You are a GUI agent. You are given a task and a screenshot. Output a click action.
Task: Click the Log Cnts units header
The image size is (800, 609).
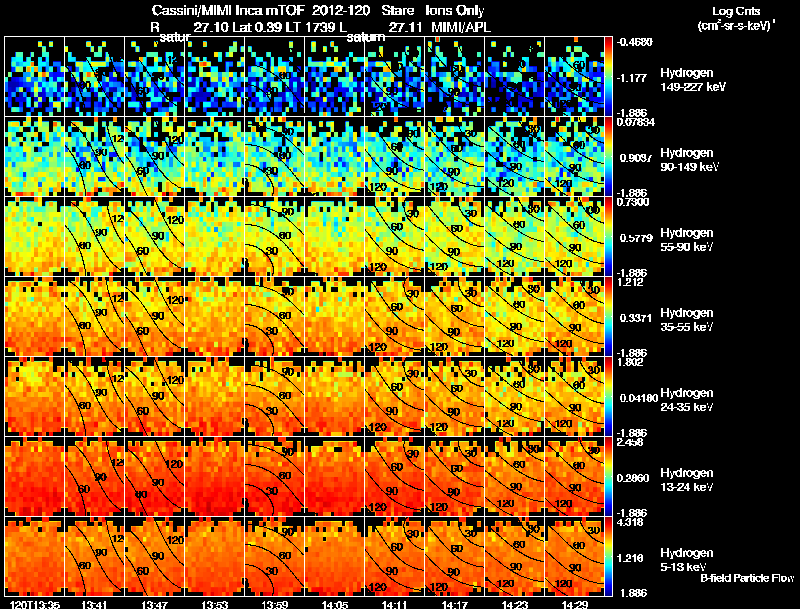(736, 18)
